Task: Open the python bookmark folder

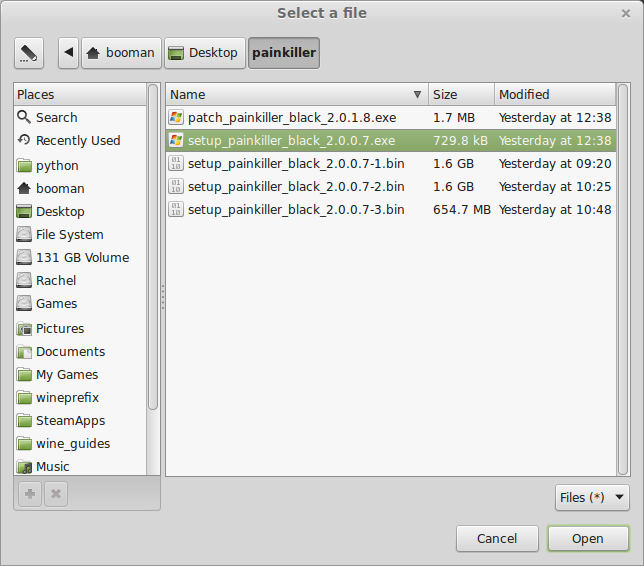Action: 80,166
